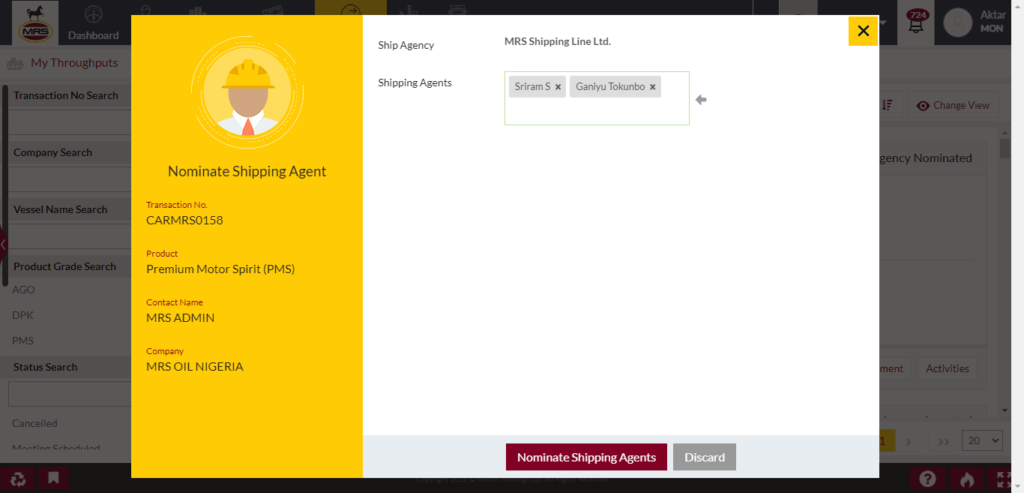1024x493 pixels.
Task: Go to next page arrow
Action: [x=908, y=441]
